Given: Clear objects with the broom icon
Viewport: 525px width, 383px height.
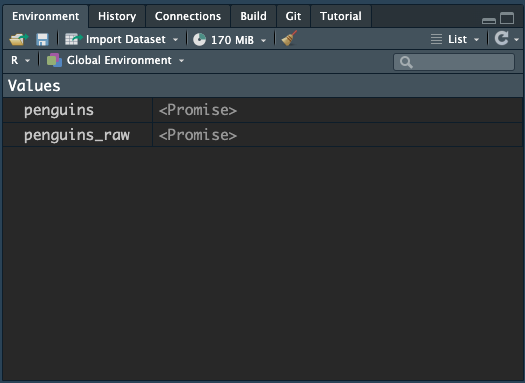Looking at the screenshot, I should click(x=289, y=38).
